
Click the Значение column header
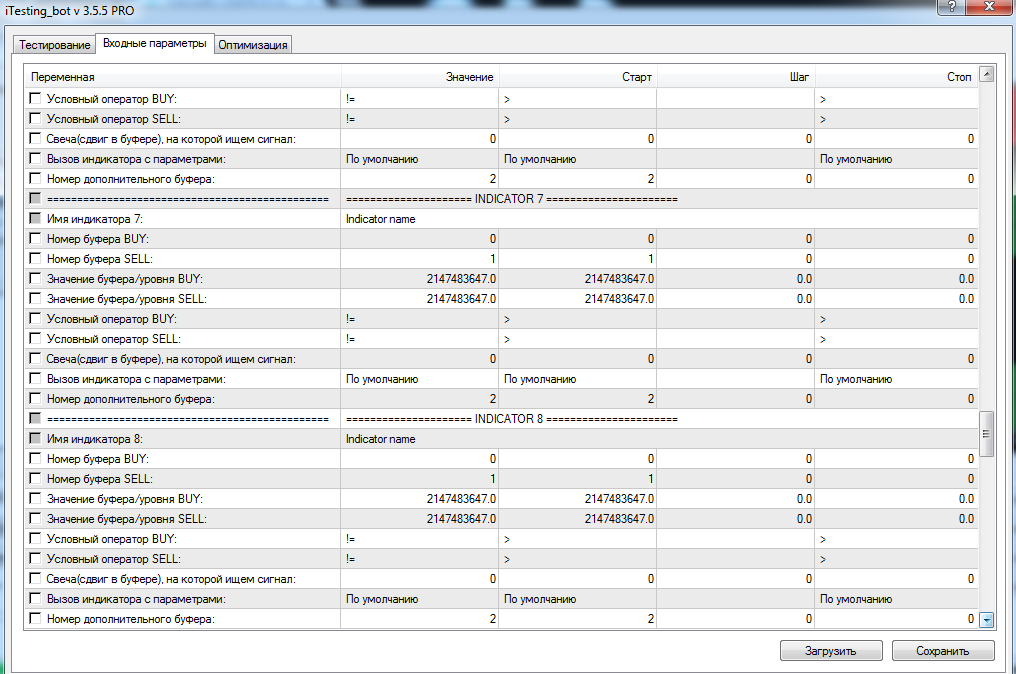click(419, 77)
